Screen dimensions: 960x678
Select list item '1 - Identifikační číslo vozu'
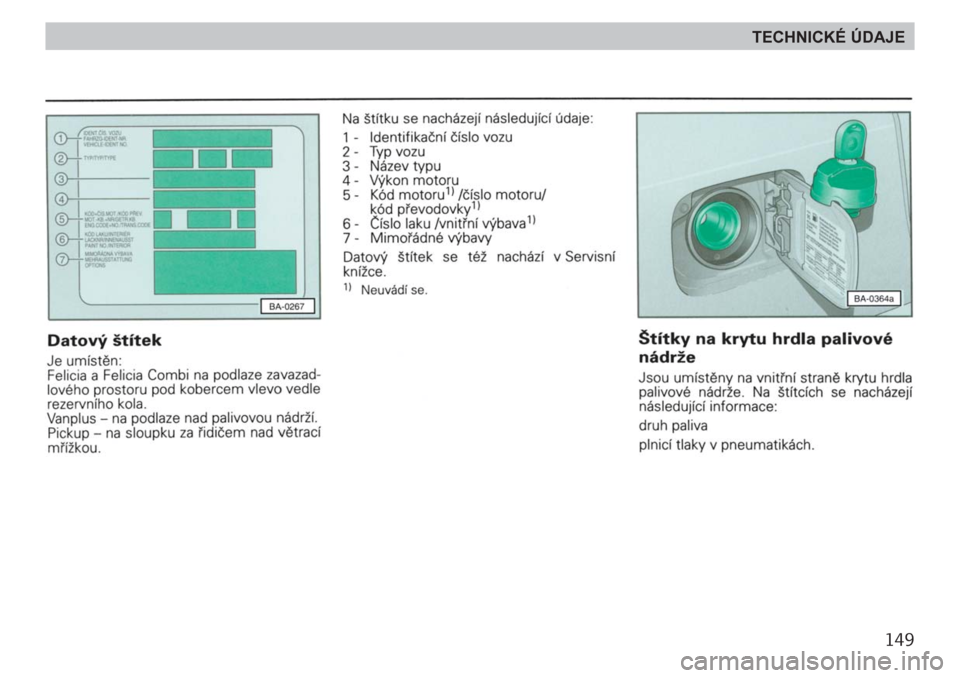[428, 137]
